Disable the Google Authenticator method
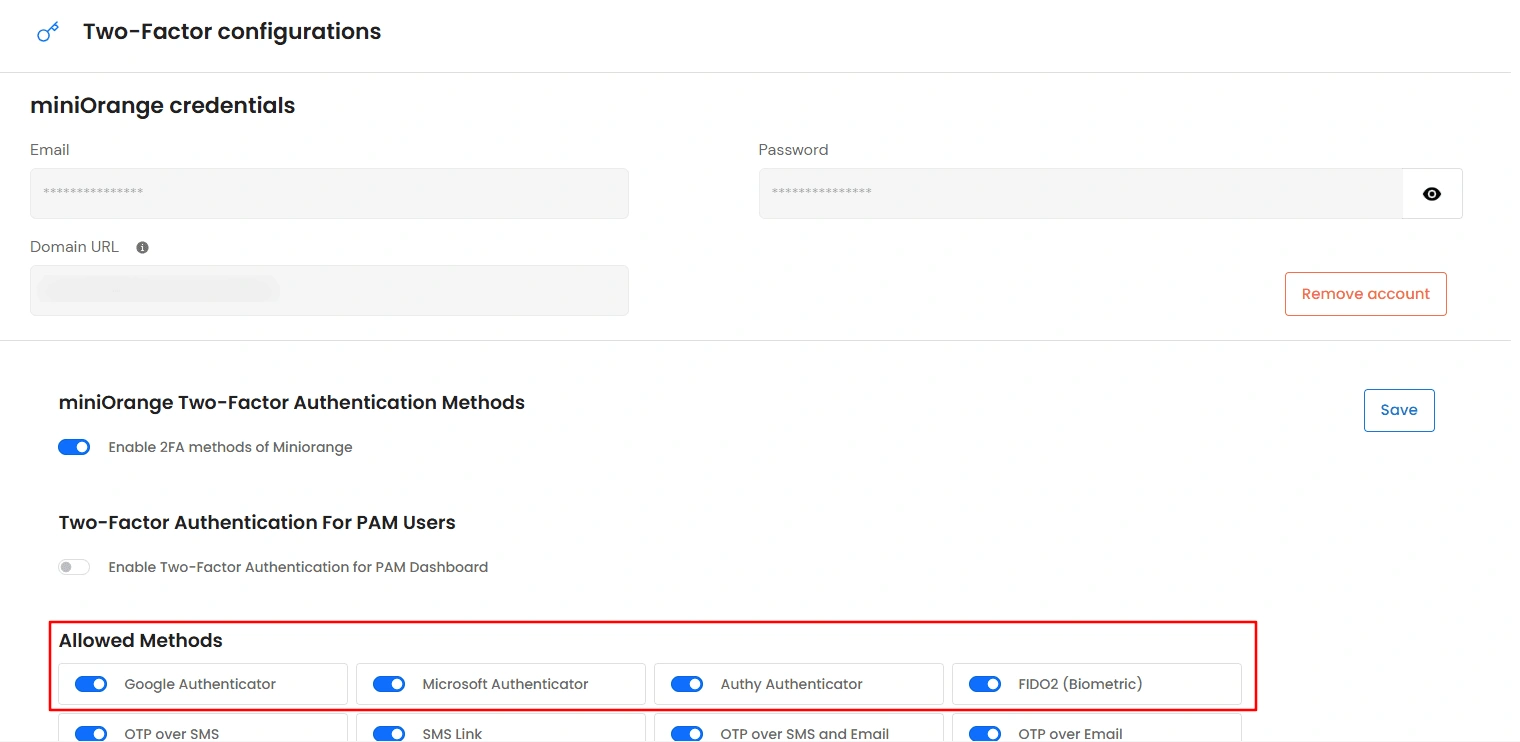 pyautogui.click(x=91, y=684)
